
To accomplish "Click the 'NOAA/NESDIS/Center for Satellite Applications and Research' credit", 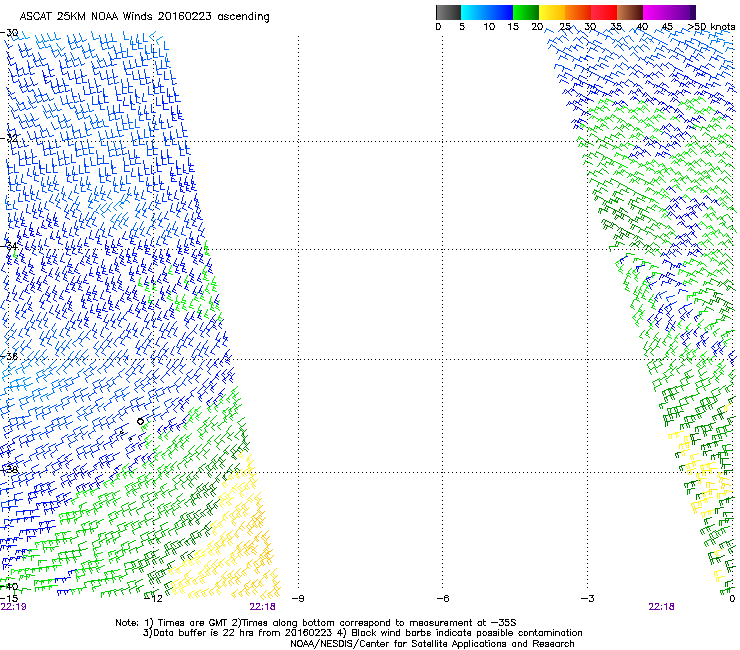I will coord(432,644).
